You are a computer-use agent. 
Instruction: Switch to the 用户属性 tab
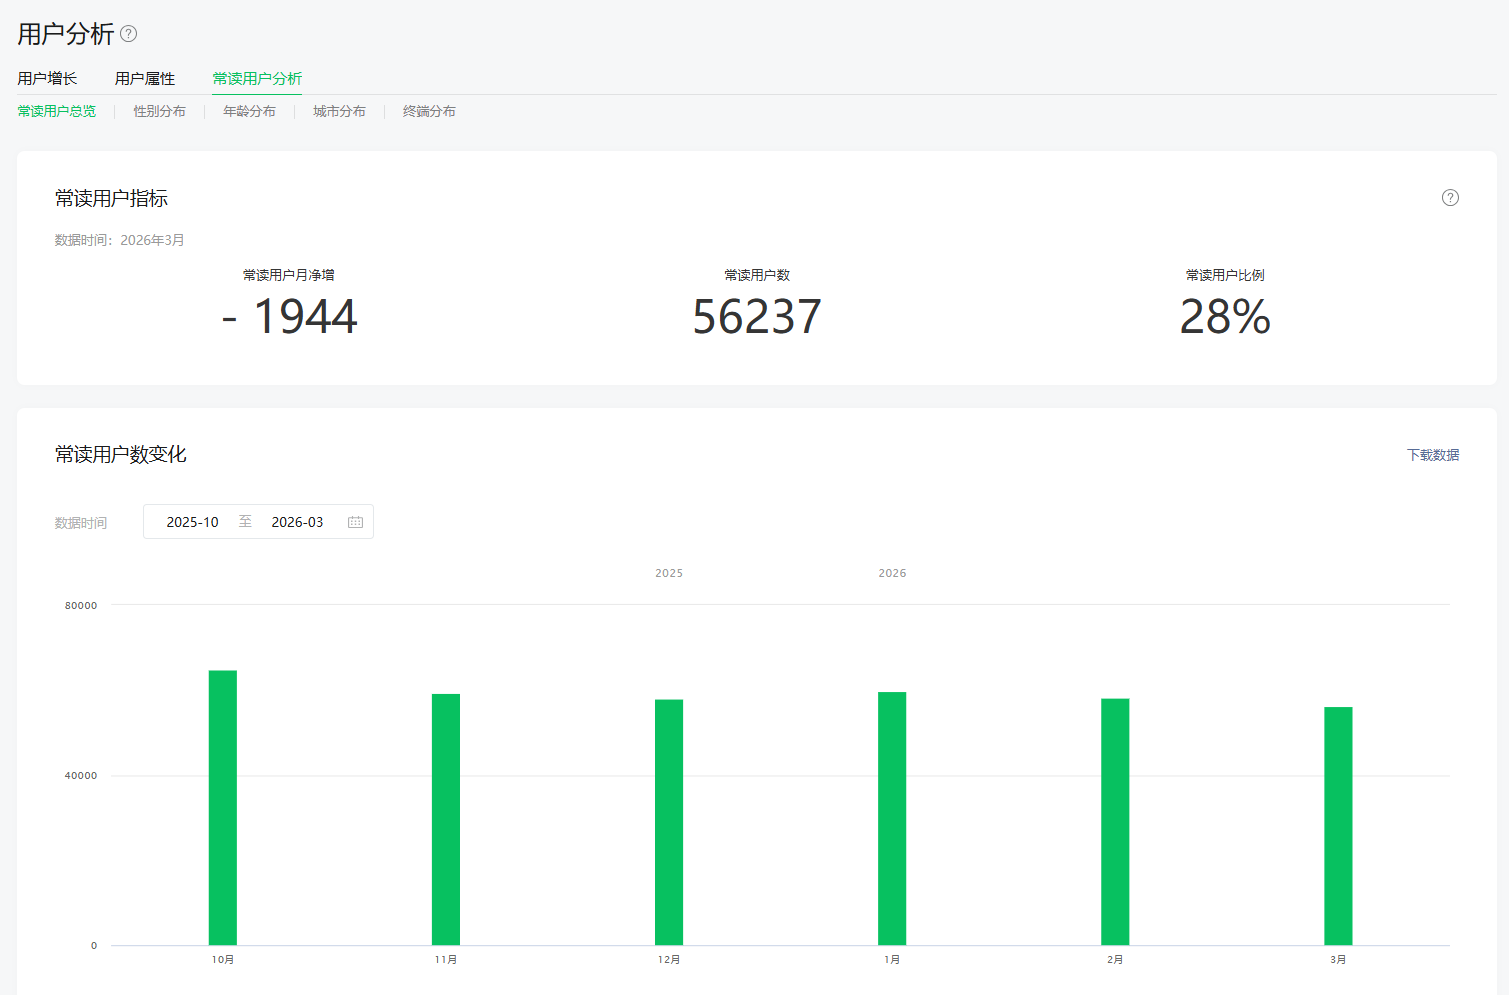click(145, 79)
